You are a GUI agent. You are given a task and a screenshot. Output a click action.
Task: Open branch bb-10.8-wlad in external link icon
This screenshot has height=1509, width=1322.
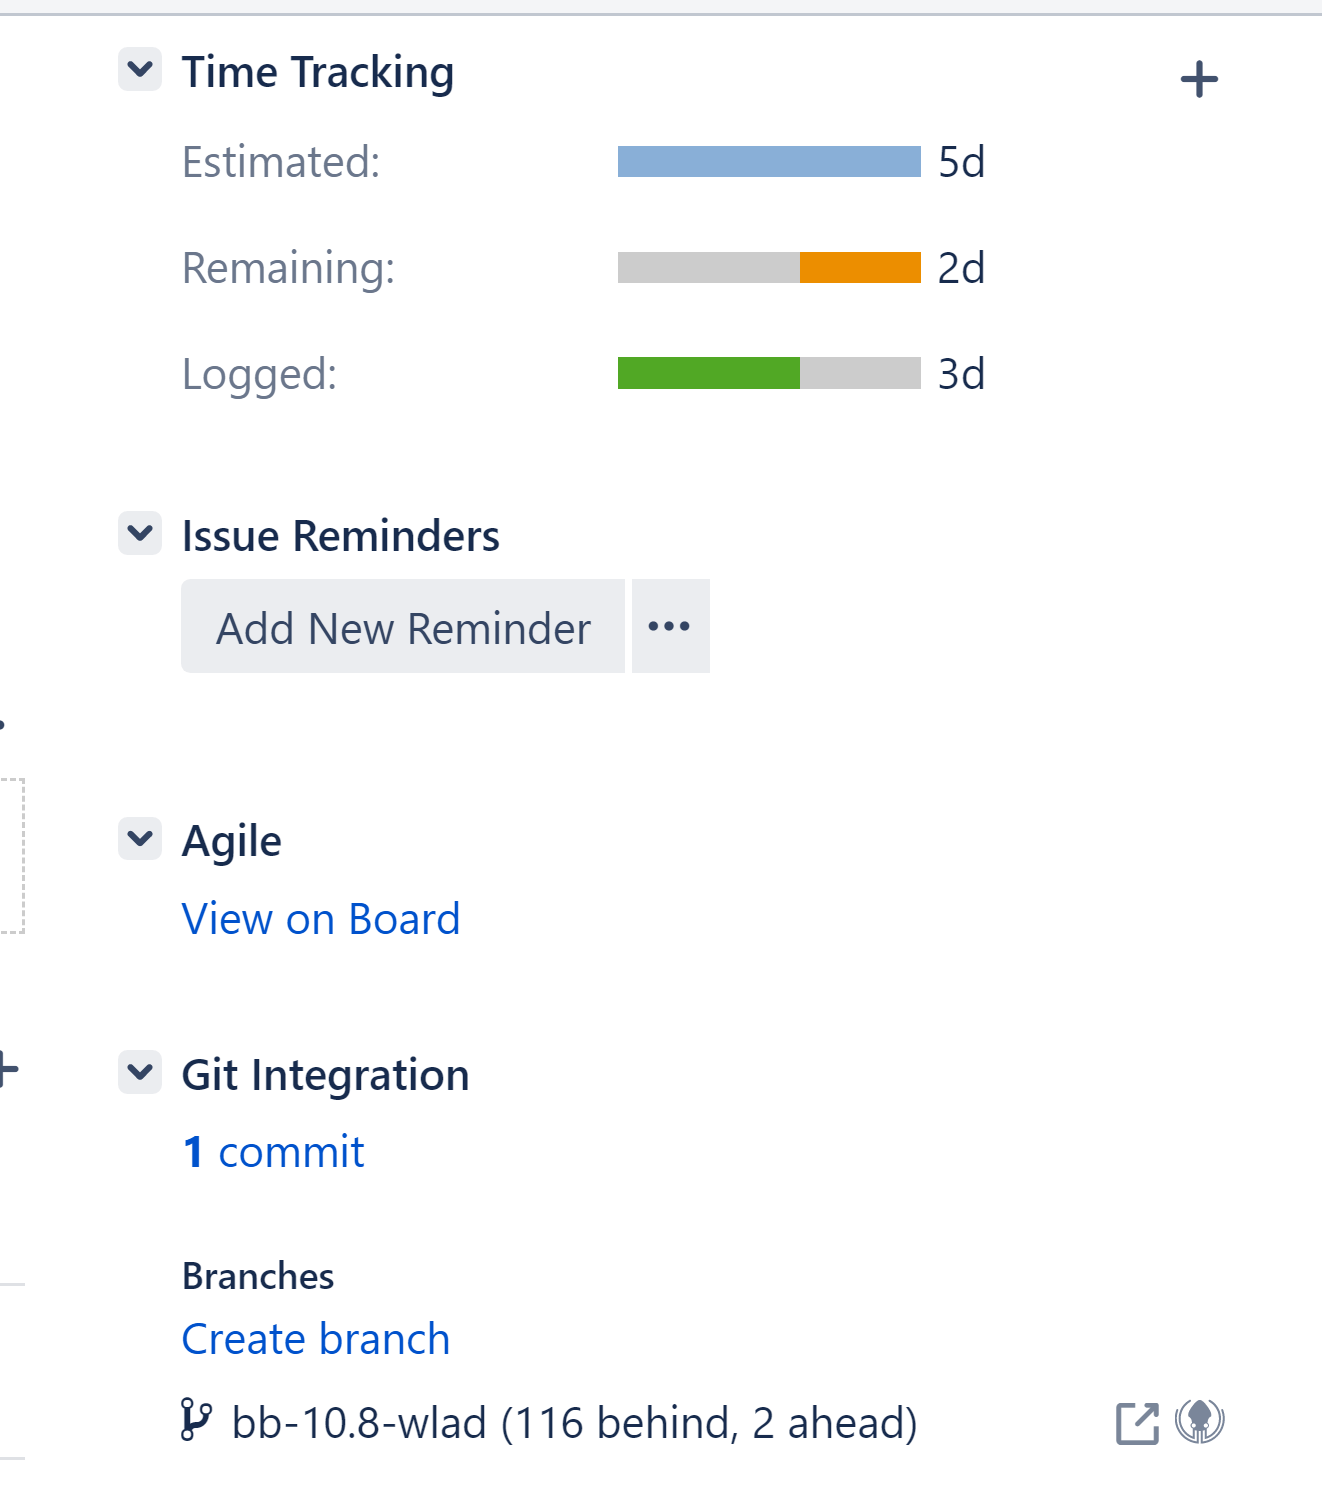click(x=1137, y=1423)
